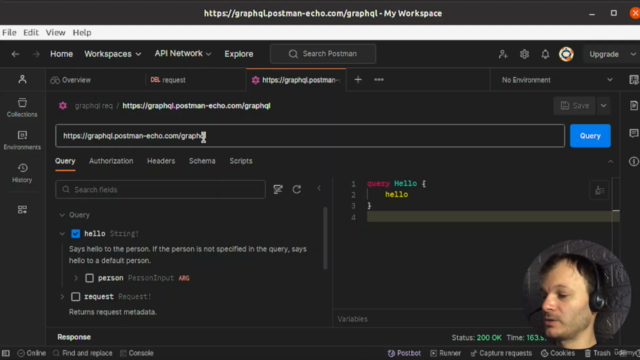Image resolution: width=640 pixels, height=360 pixels.
Task: Click the GraphQL icon in breadcrumb
Action: click(63, 106)
